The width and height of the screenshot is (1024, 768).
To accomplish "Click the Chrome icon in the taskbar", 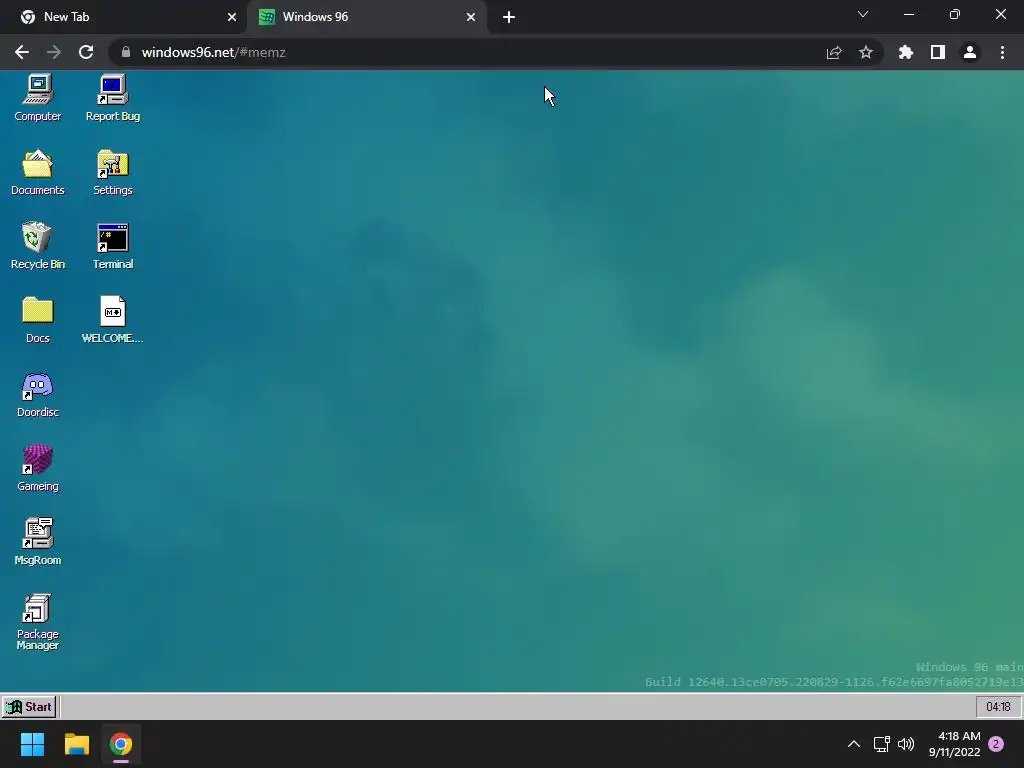I will point(121,744).
